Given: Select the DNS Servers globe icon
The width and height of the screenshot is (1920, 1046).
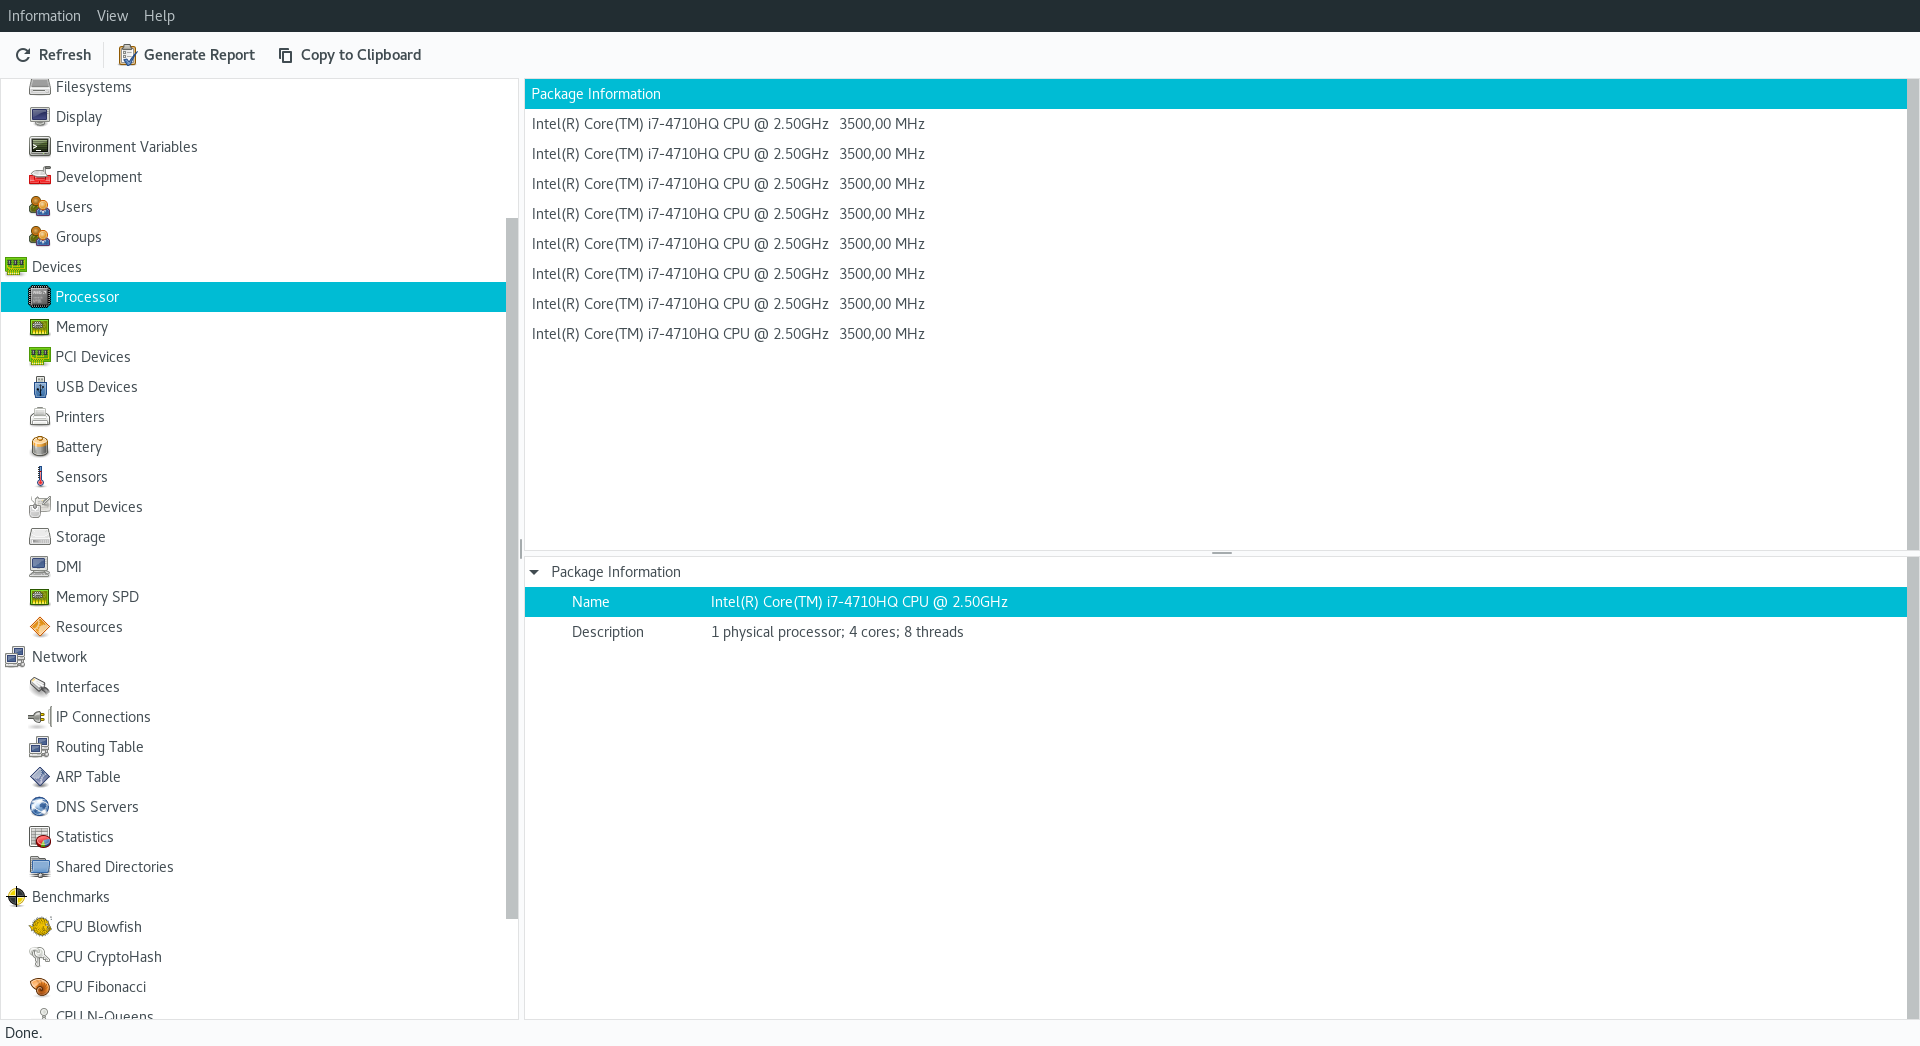Looking at the screenshot, I should click(40, 807).
